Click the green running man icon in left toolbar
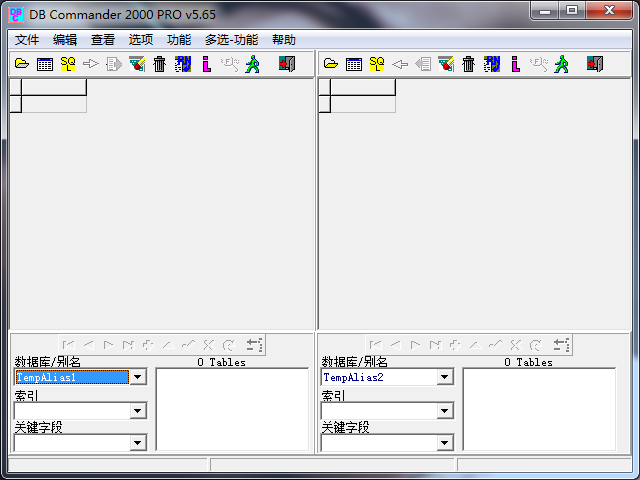This screenshot has width=640, height=480. [x=253, y=64]
